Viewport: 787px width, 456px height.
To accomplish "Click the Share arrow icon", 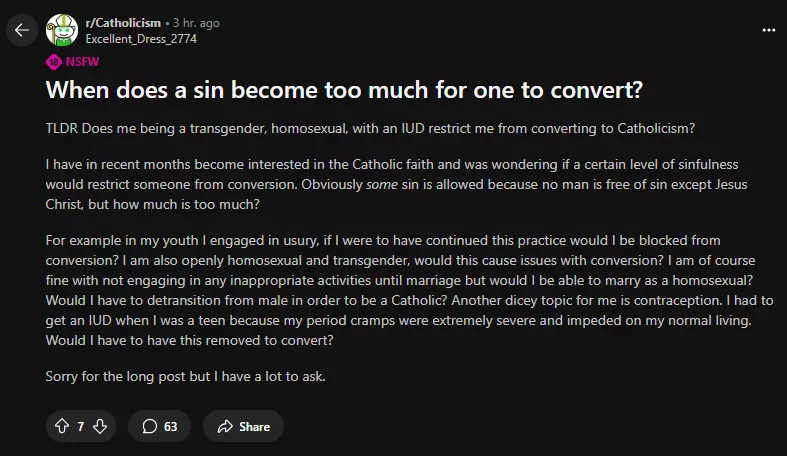I will [x=225, y=426].
